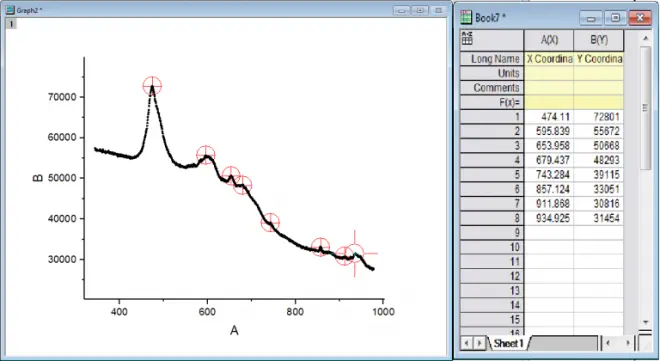The width and height of the screenshot is (660, 361).
Task: Select row 9 header in worksheet
Action: [x=492, y=233]
